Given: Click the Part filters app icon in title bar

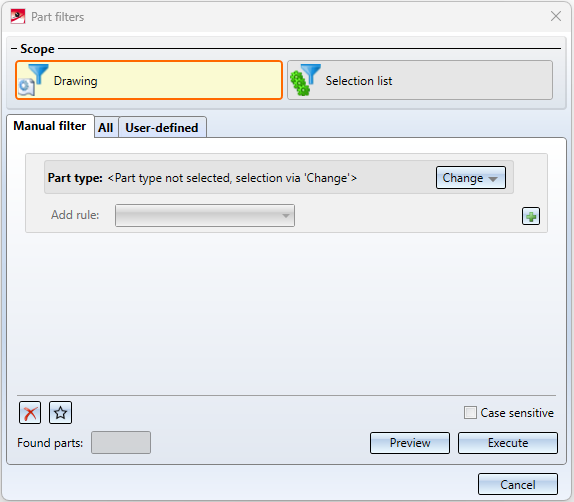Looking at the screenshot, I should [x=18, y=17].
